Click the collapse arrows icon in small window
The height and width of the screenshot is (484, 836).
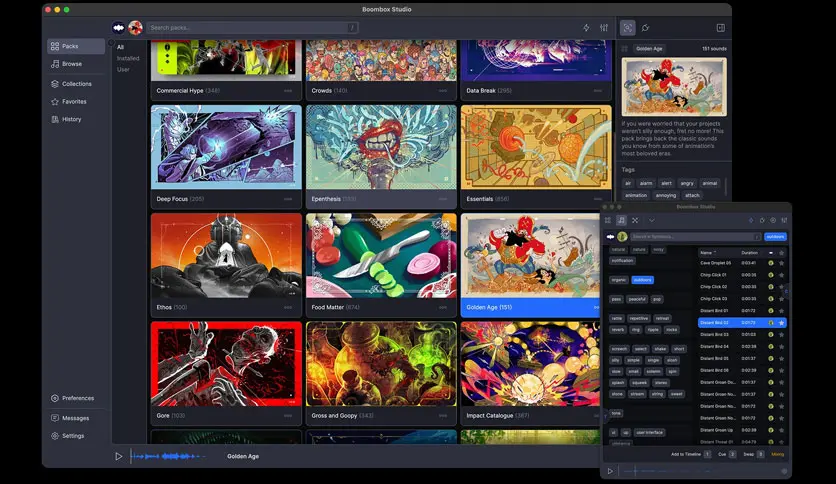(635, 220)
